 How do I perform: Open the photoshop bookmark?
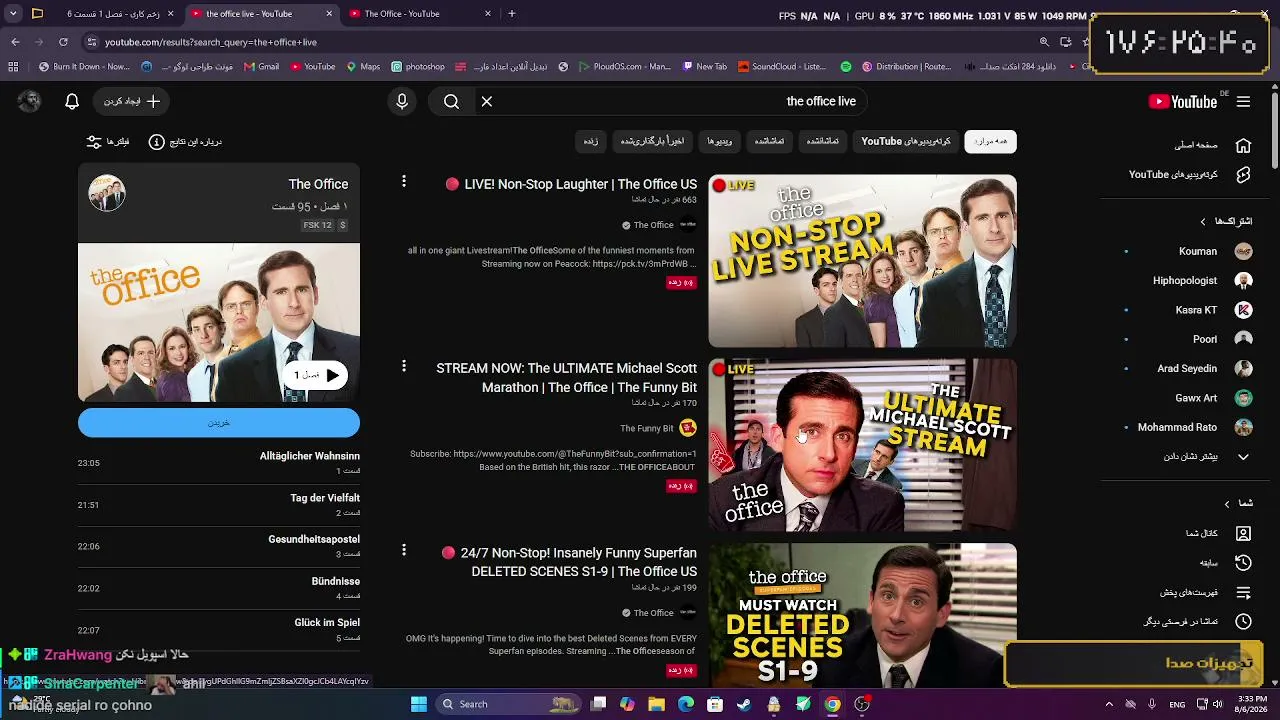tap(418, 67)
